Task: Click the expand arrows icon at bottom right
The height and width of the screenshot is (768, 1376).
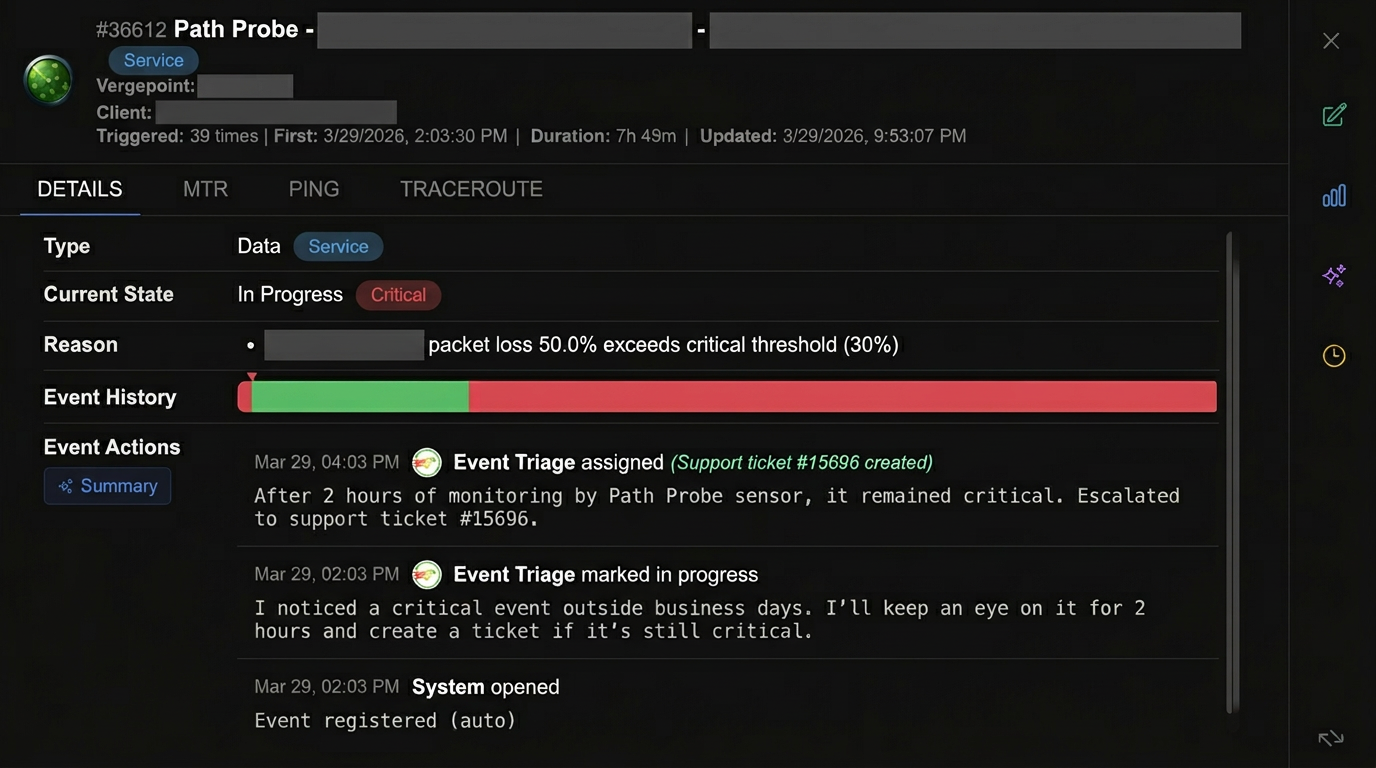Action: tap(1330, 738)
